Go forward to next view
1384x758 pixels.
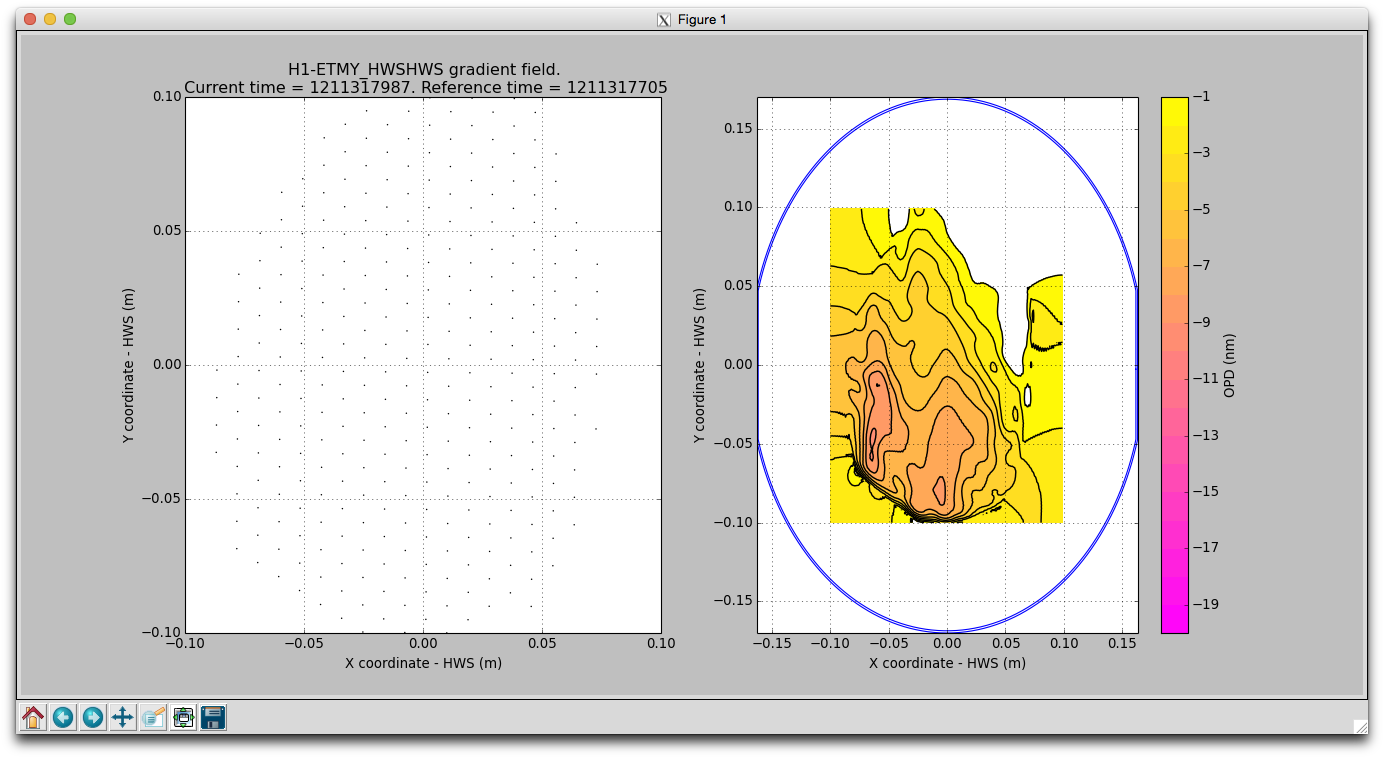tap(93, 717)
